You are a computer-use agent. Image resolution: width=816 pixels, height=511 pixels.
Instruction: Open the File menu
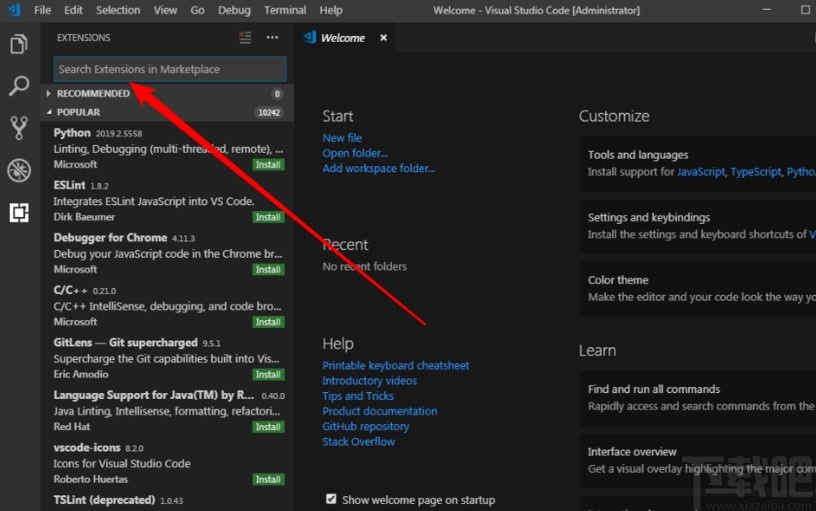pos(42,10)
